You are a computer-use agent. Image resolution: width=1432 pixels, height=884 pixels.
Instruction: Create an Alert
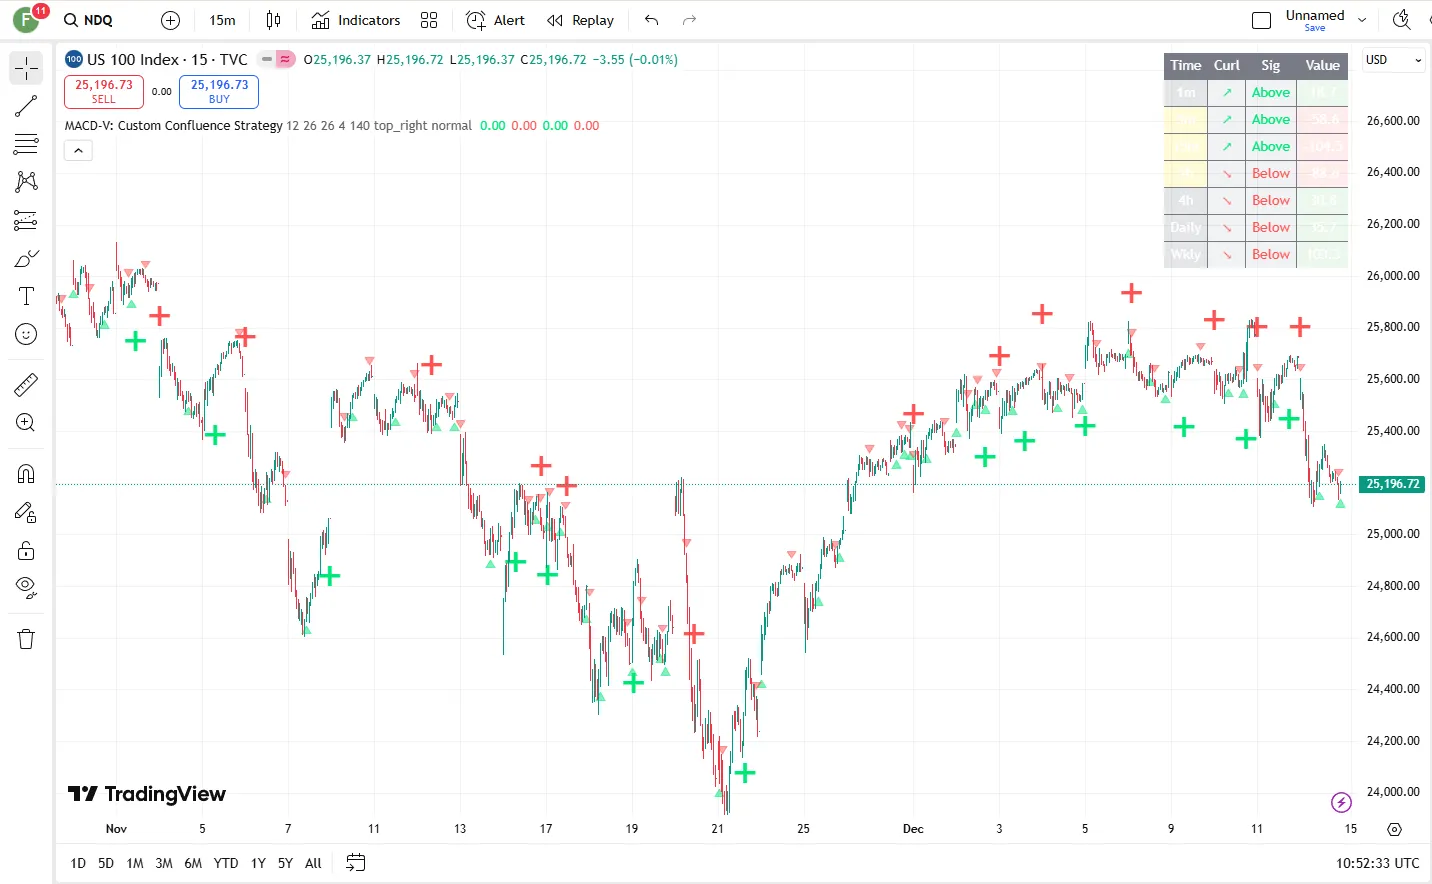(495, 20)
